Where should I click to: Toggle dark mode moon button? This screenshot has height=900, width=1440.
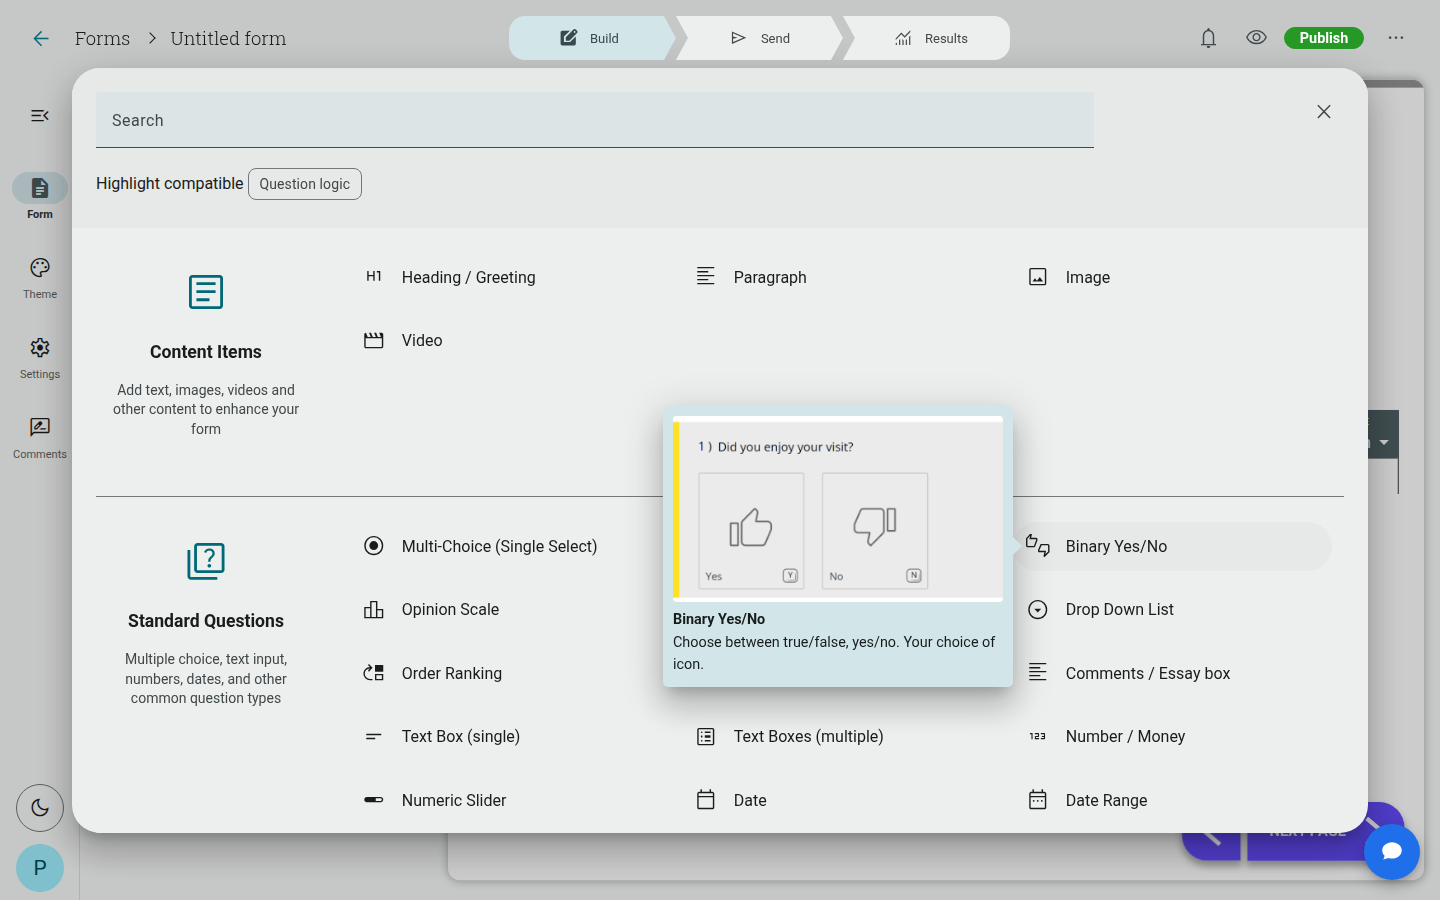pyautogui.click(x=40, y=808)
